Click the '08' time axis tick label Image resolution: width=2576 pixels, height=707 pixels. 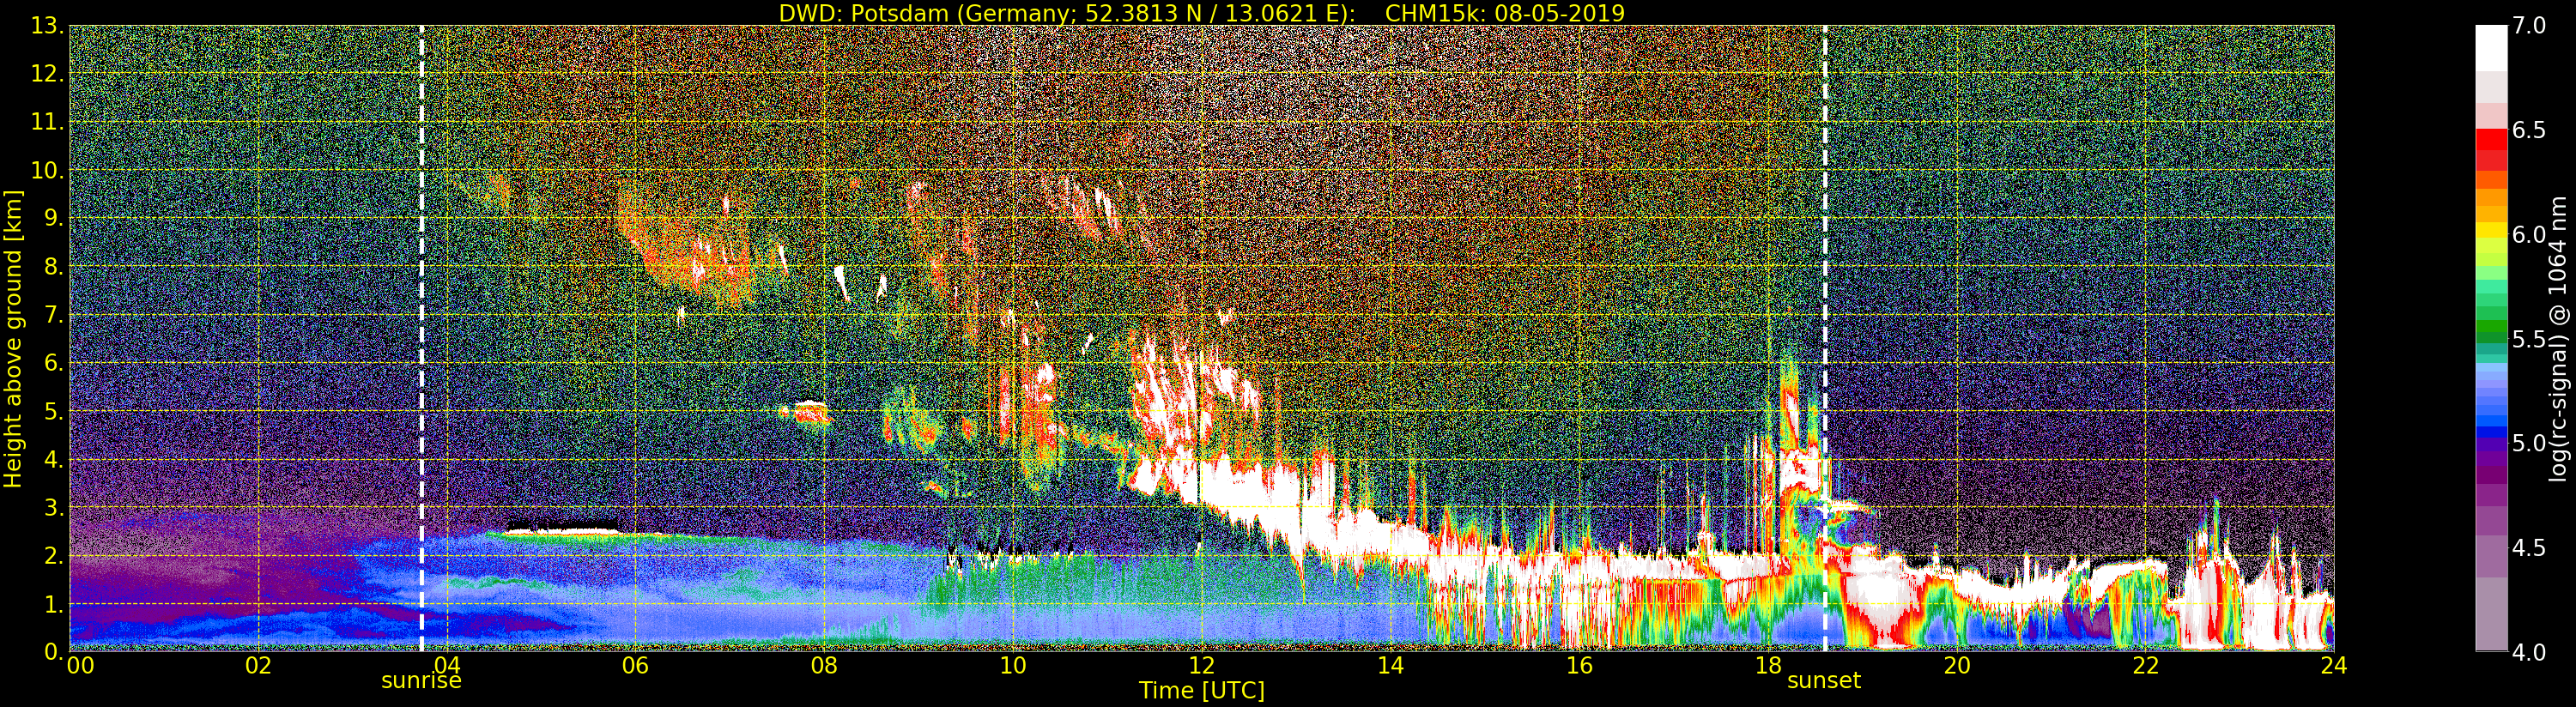(x=823, y=666)
